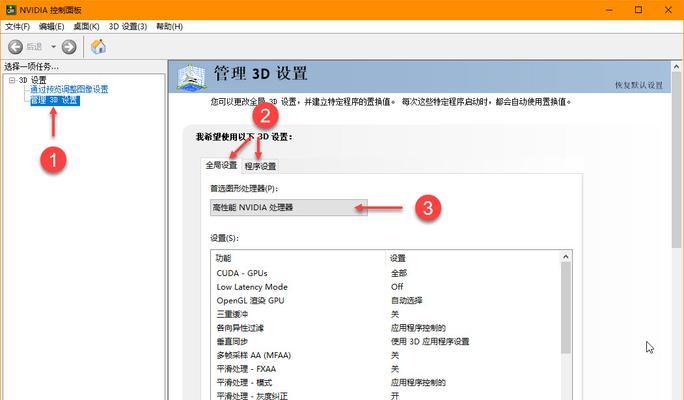Select the 垂直同步 row in settings list
684x400 pixels.
[300, 341]
